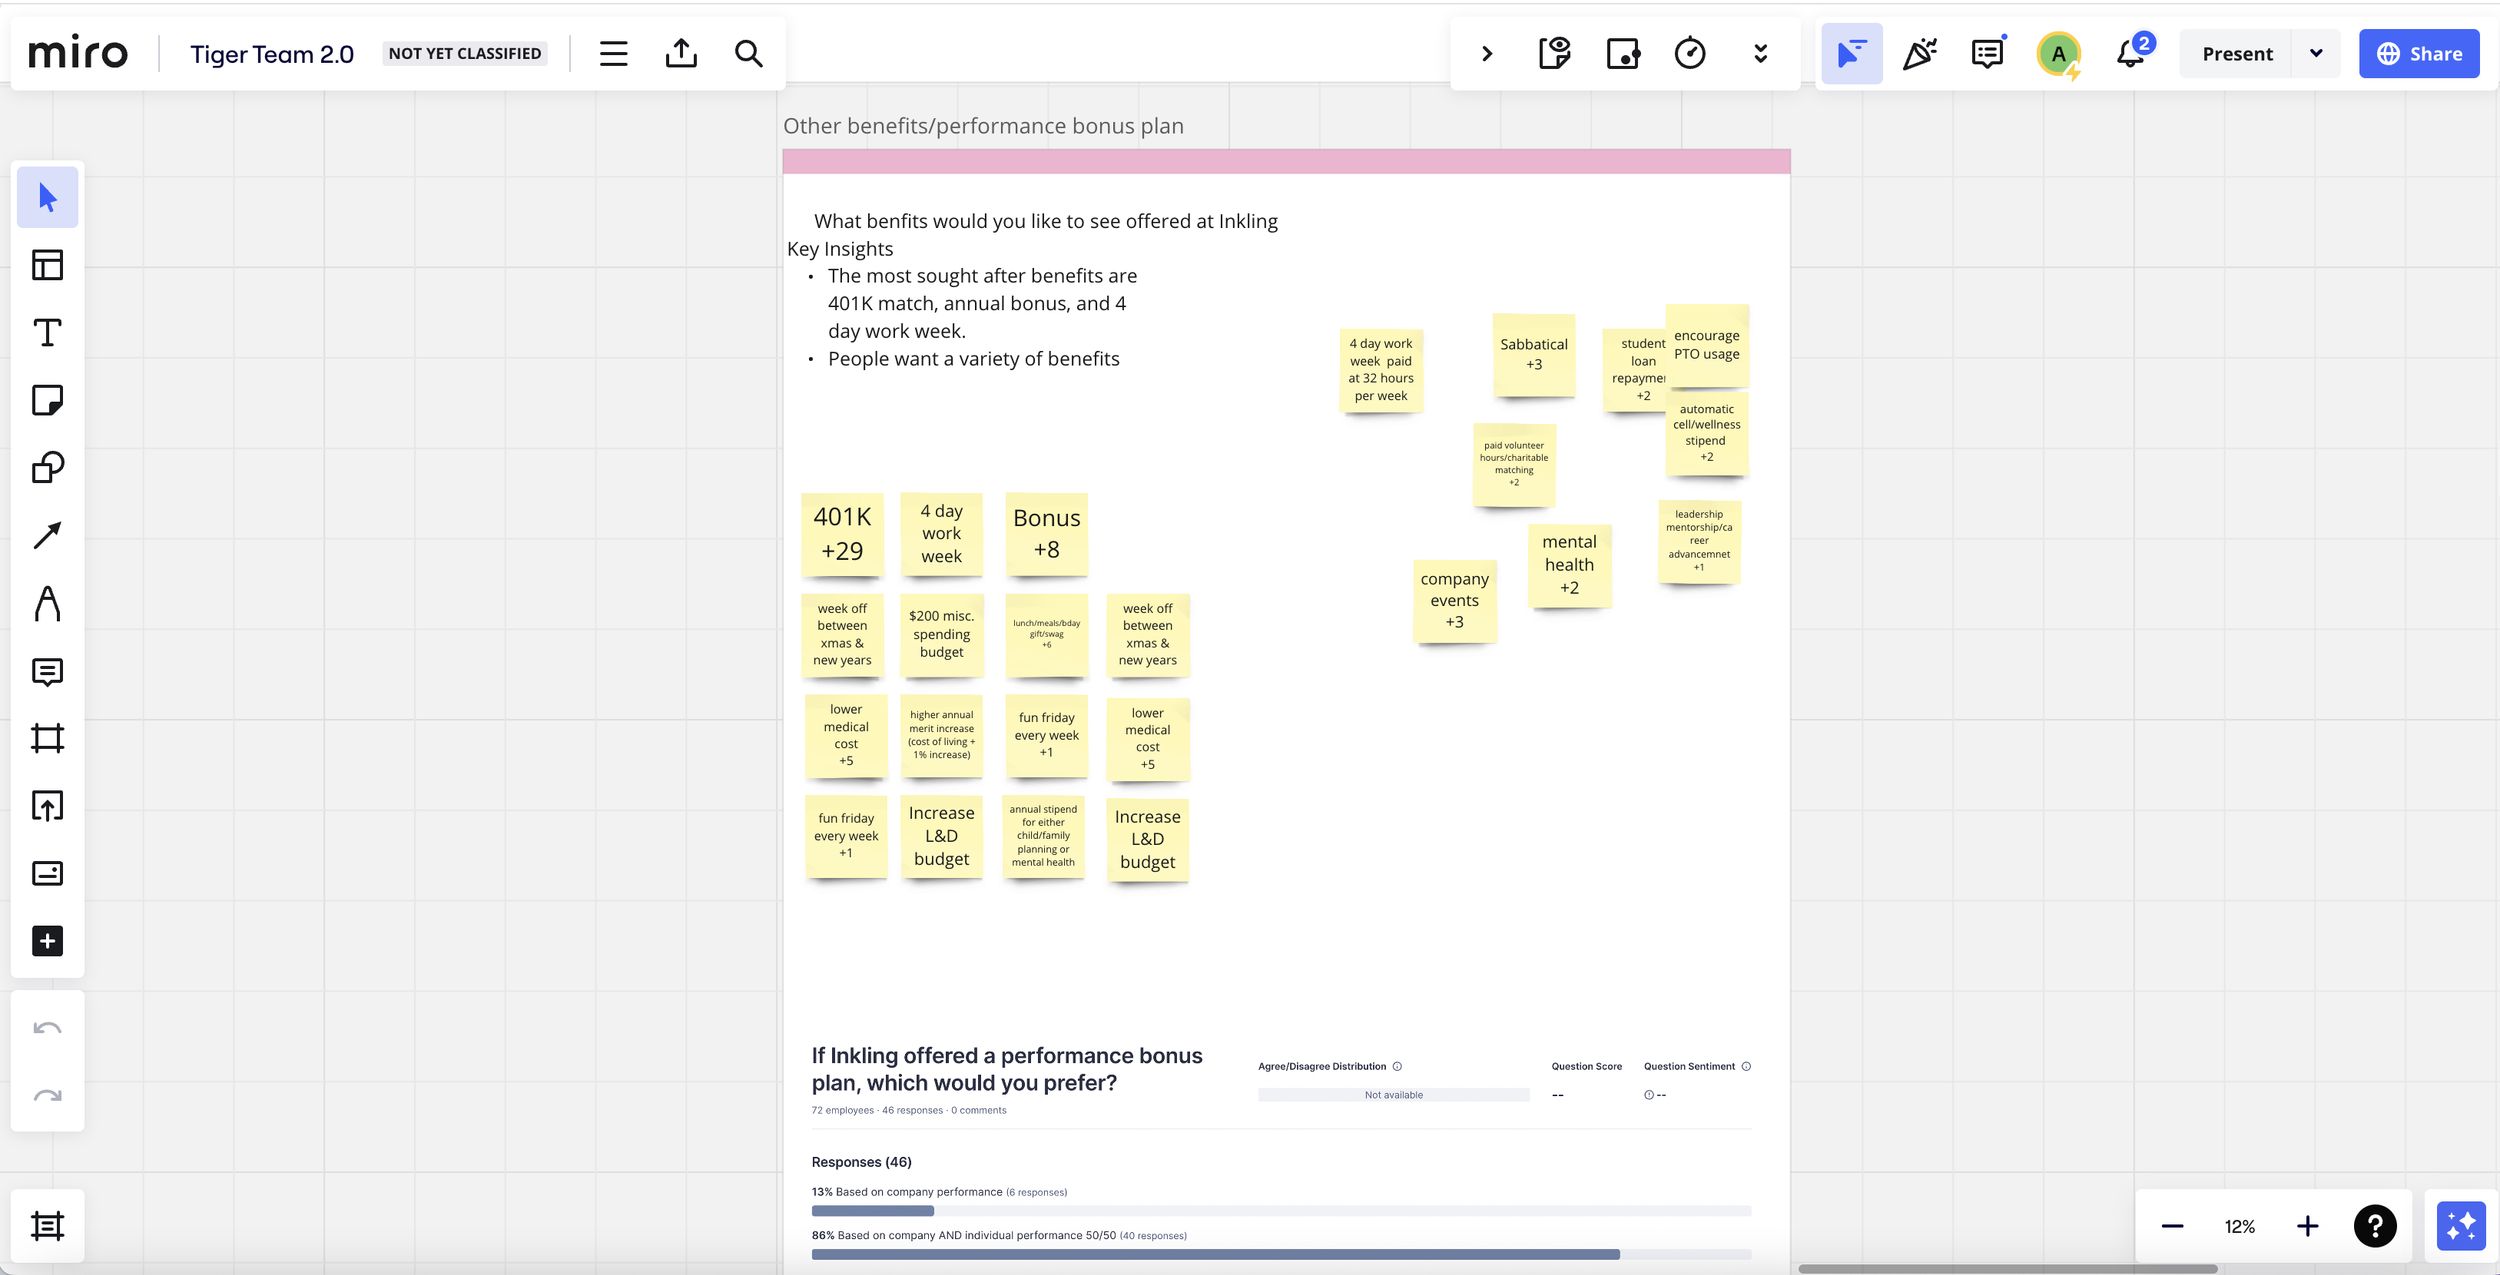Select the card tool in left toolbar
The image size is (2500, 1275).
(x=47, y=873)
